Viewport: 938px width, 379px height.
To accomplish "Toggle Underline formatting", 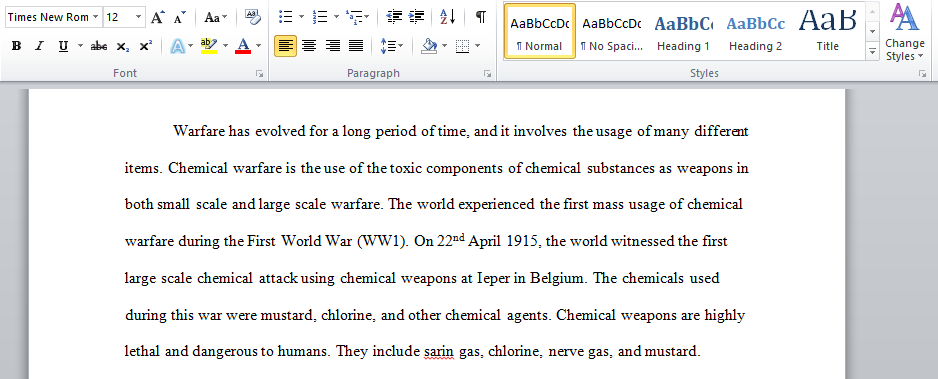I will point(63,46).
